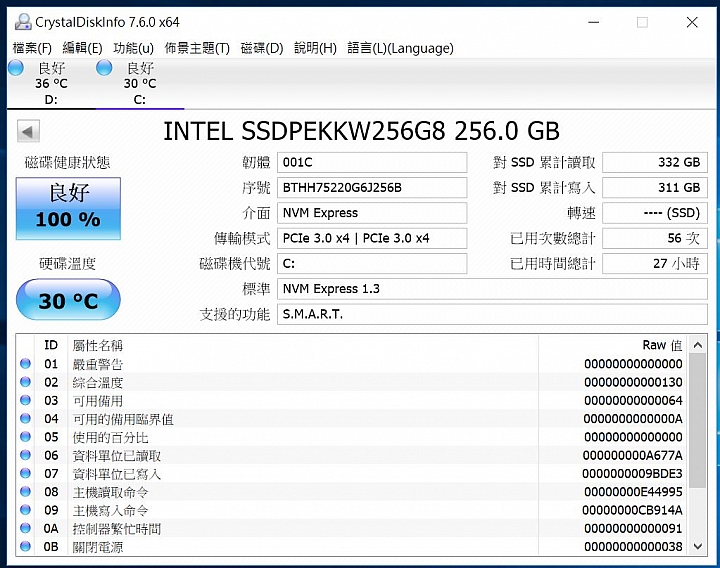Click the Raw 值 column header
The width and height of the screenshot is (720, 568).
(x=614, y=345)
